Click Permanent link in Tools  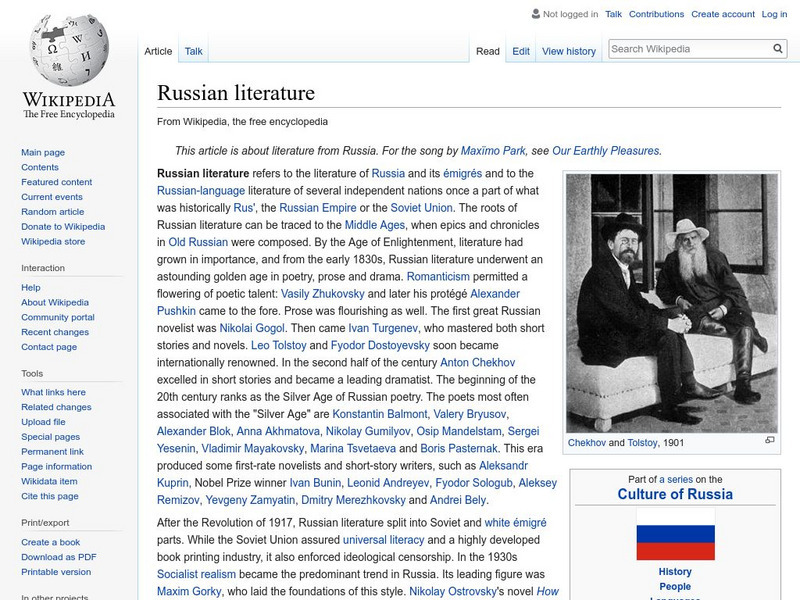click(x=52, y=451)
